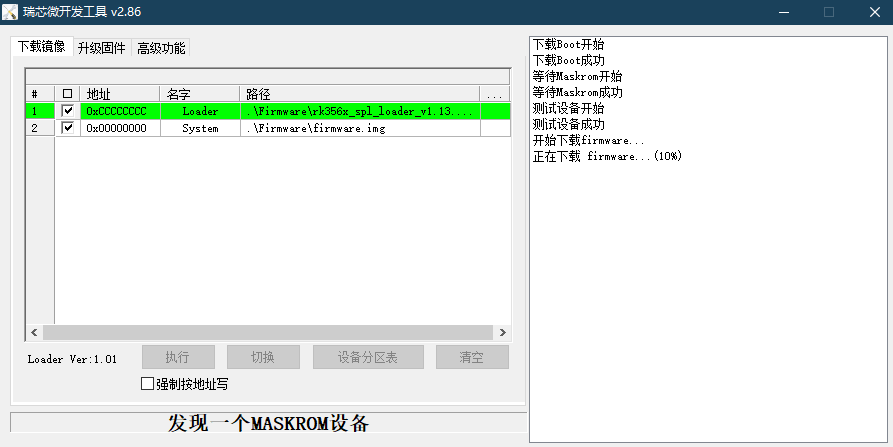Minimize the 瑞芯微开发工具 window

tap(784, 12)
